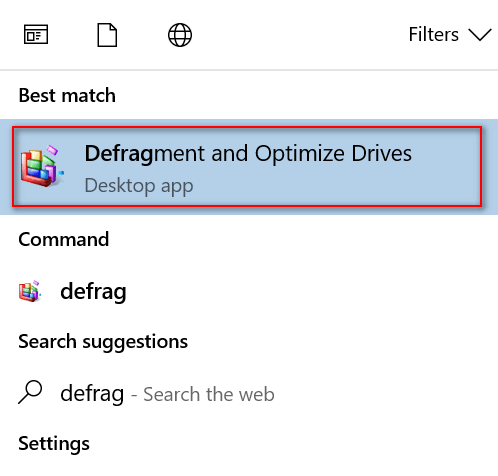Click the highlighted blue row's right edge
The width and height of the screenshot is (498, 476).
pyautogui.click(x=490, y=167)
